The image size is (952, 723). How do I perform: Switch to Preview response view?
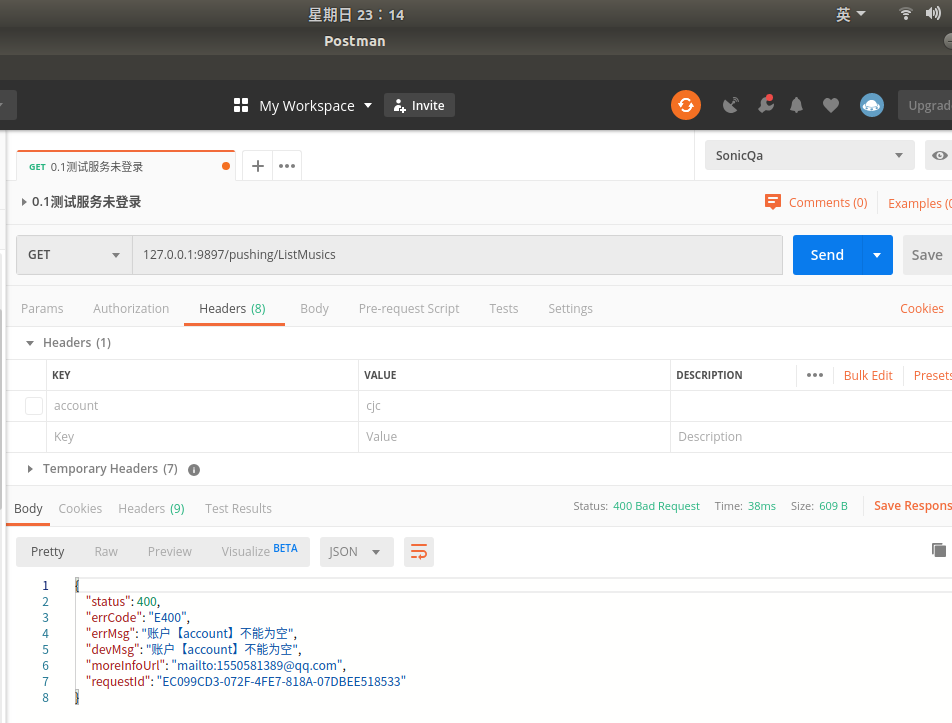click(169, 552)
